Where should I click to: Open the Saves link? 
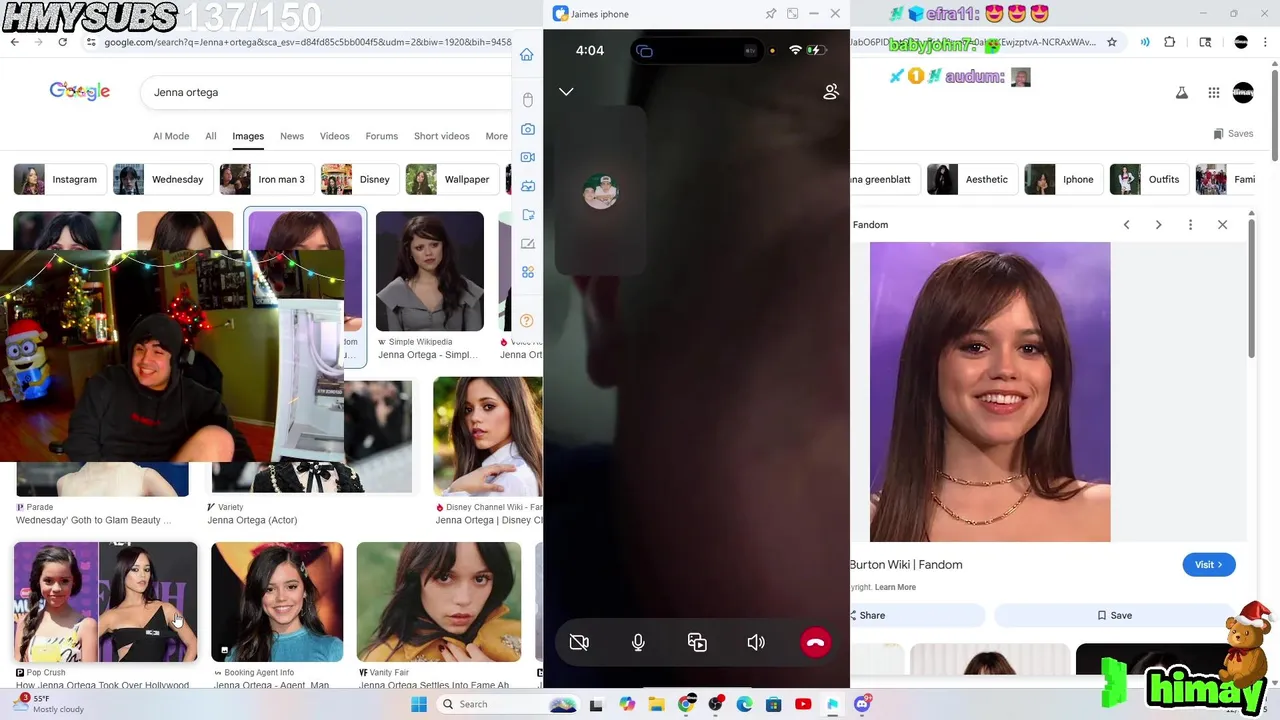(x=1233, y=133)
